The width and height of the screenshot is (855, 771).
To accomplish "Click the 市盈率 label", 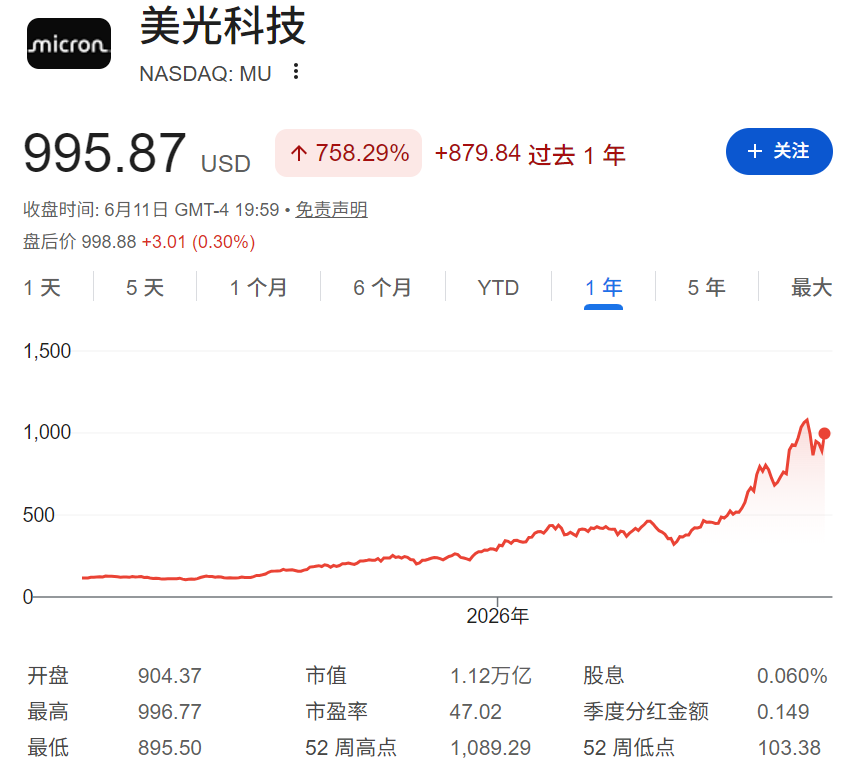I will point(336,712).
